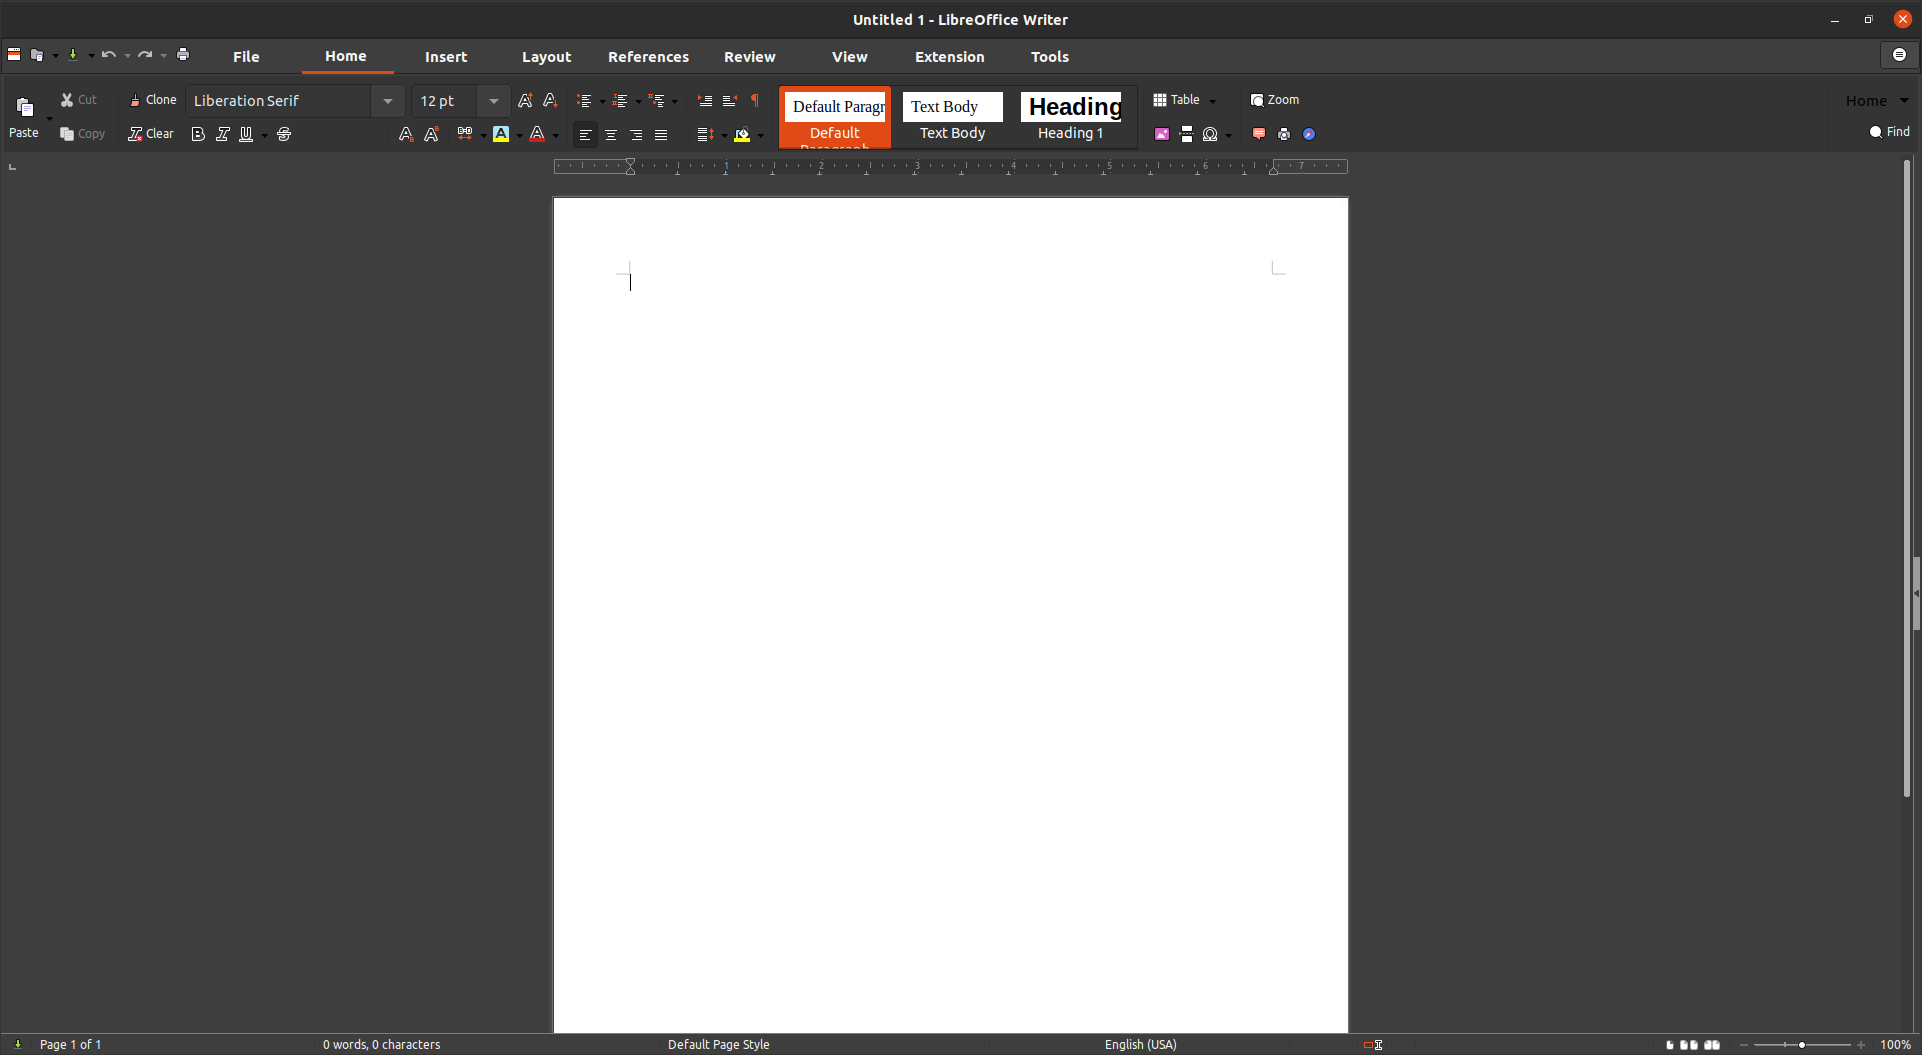1922x1055 pixels.
Task: Click the zoom slider in the status bar
Action: (1802, 1045)
